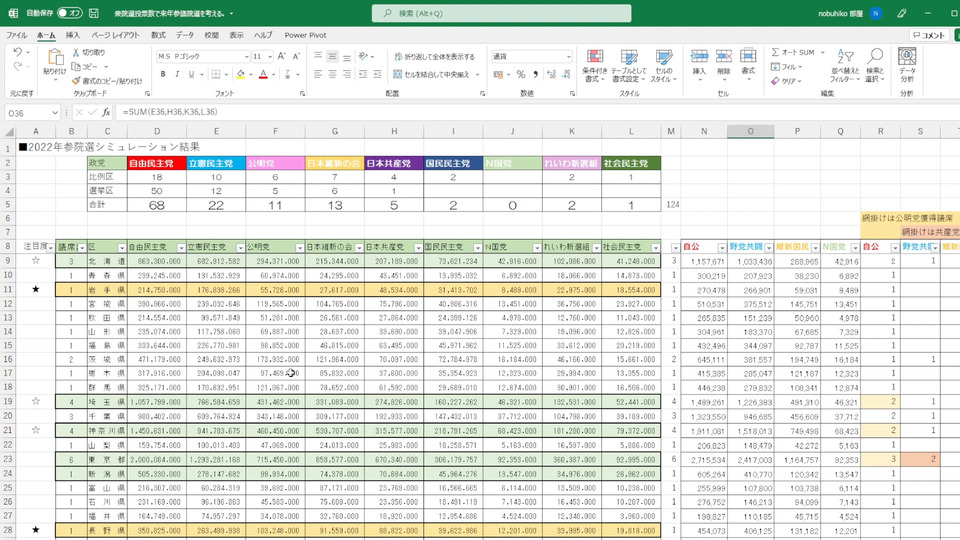This screenshot has height=540, width=960.
Task: Decrease font size with smaller A icon
Action: [x=296, y=56]
